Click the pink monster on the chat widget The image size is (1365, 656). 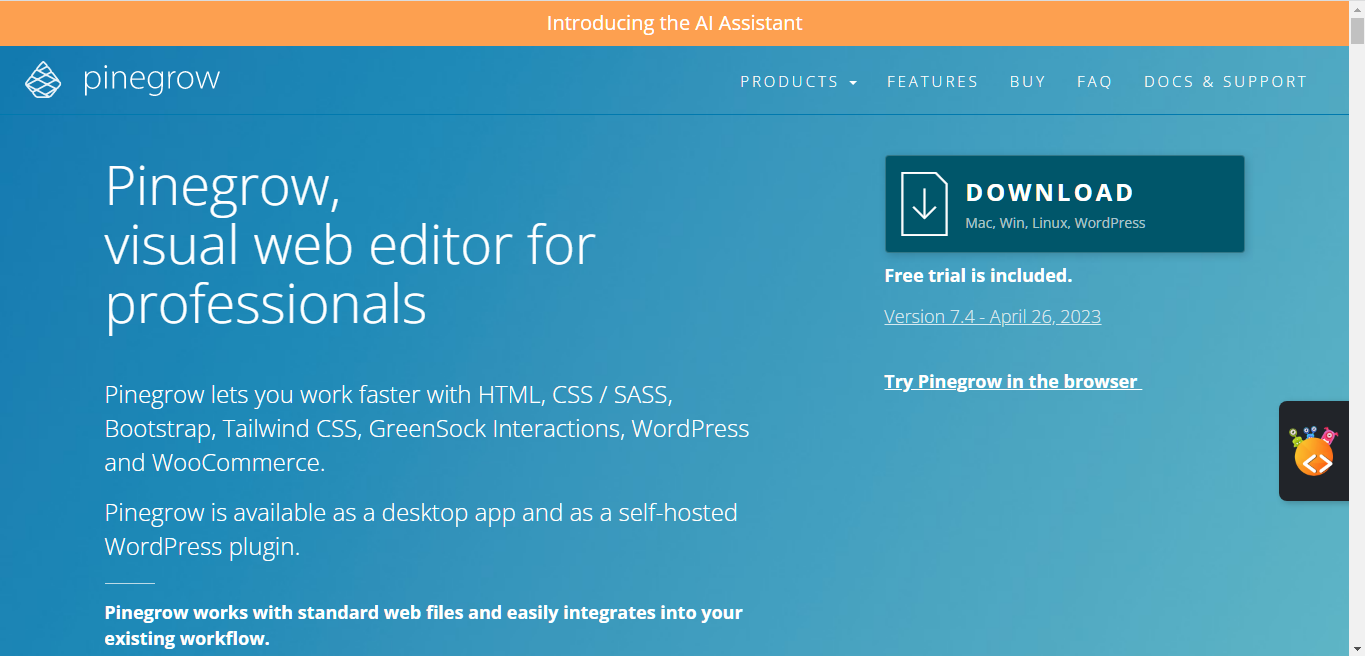pos(1329,436)
